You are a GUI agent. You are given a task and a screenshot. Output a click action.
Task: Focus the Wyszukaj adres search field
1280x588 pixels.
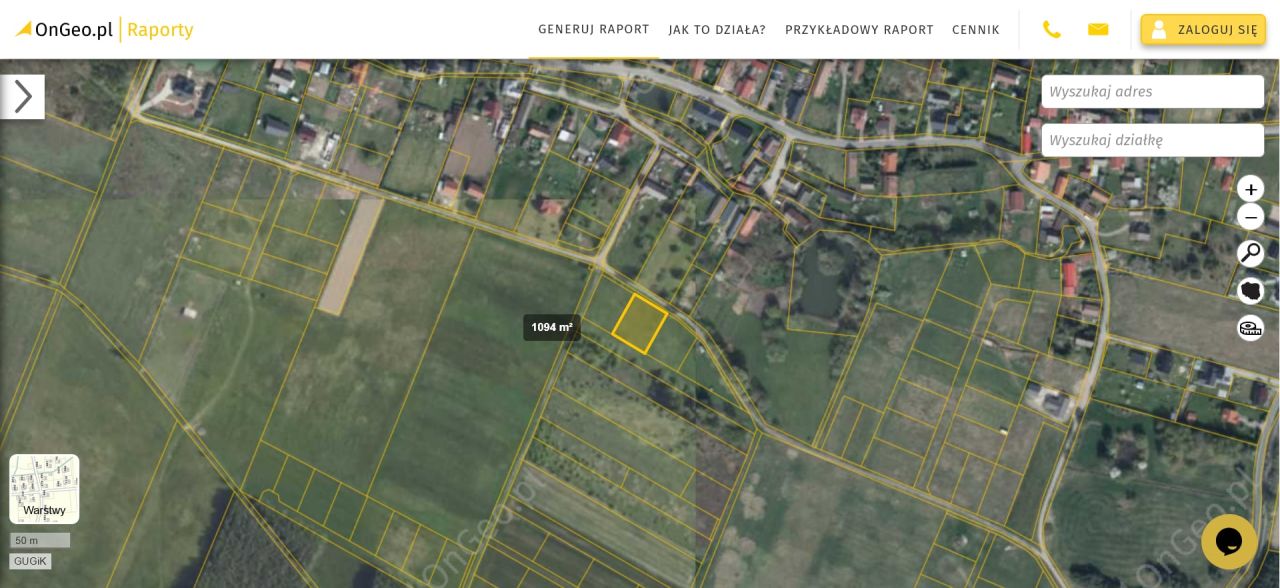(1153, 92)
